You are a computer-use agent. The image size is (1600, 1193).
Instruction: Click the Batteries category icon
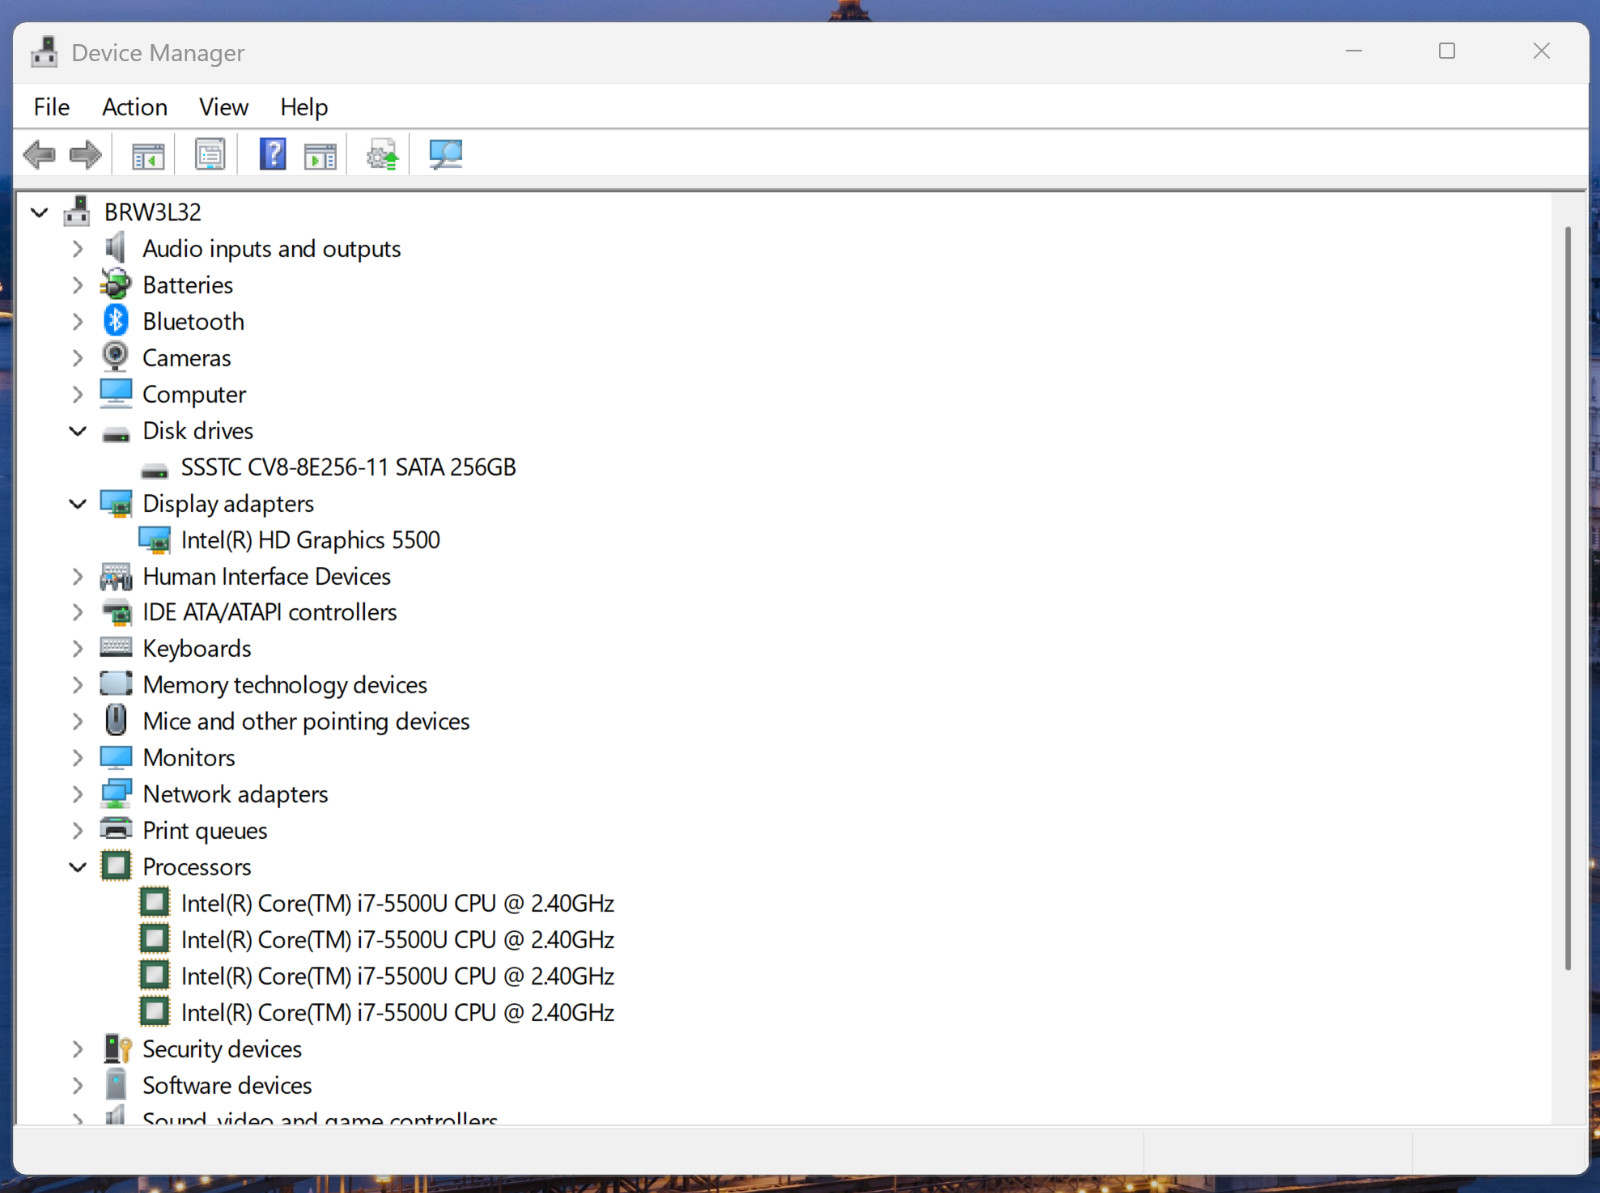116,285
